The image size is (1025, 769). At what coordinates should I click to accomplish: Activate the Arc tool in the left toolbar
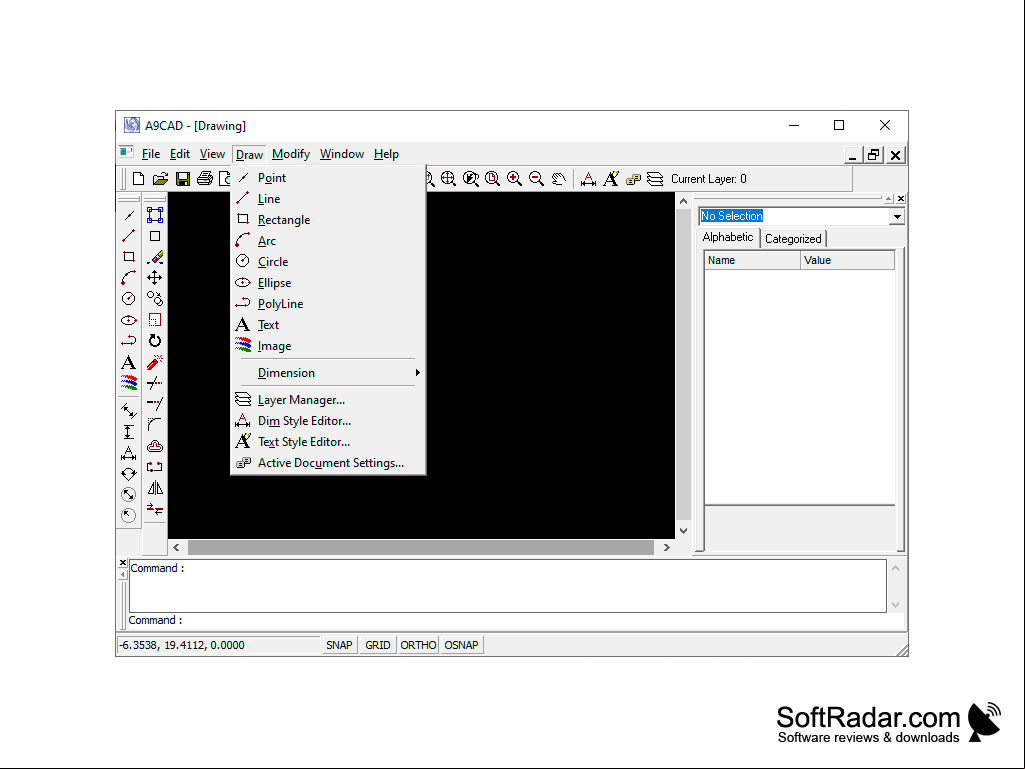(x=129, y=278)
